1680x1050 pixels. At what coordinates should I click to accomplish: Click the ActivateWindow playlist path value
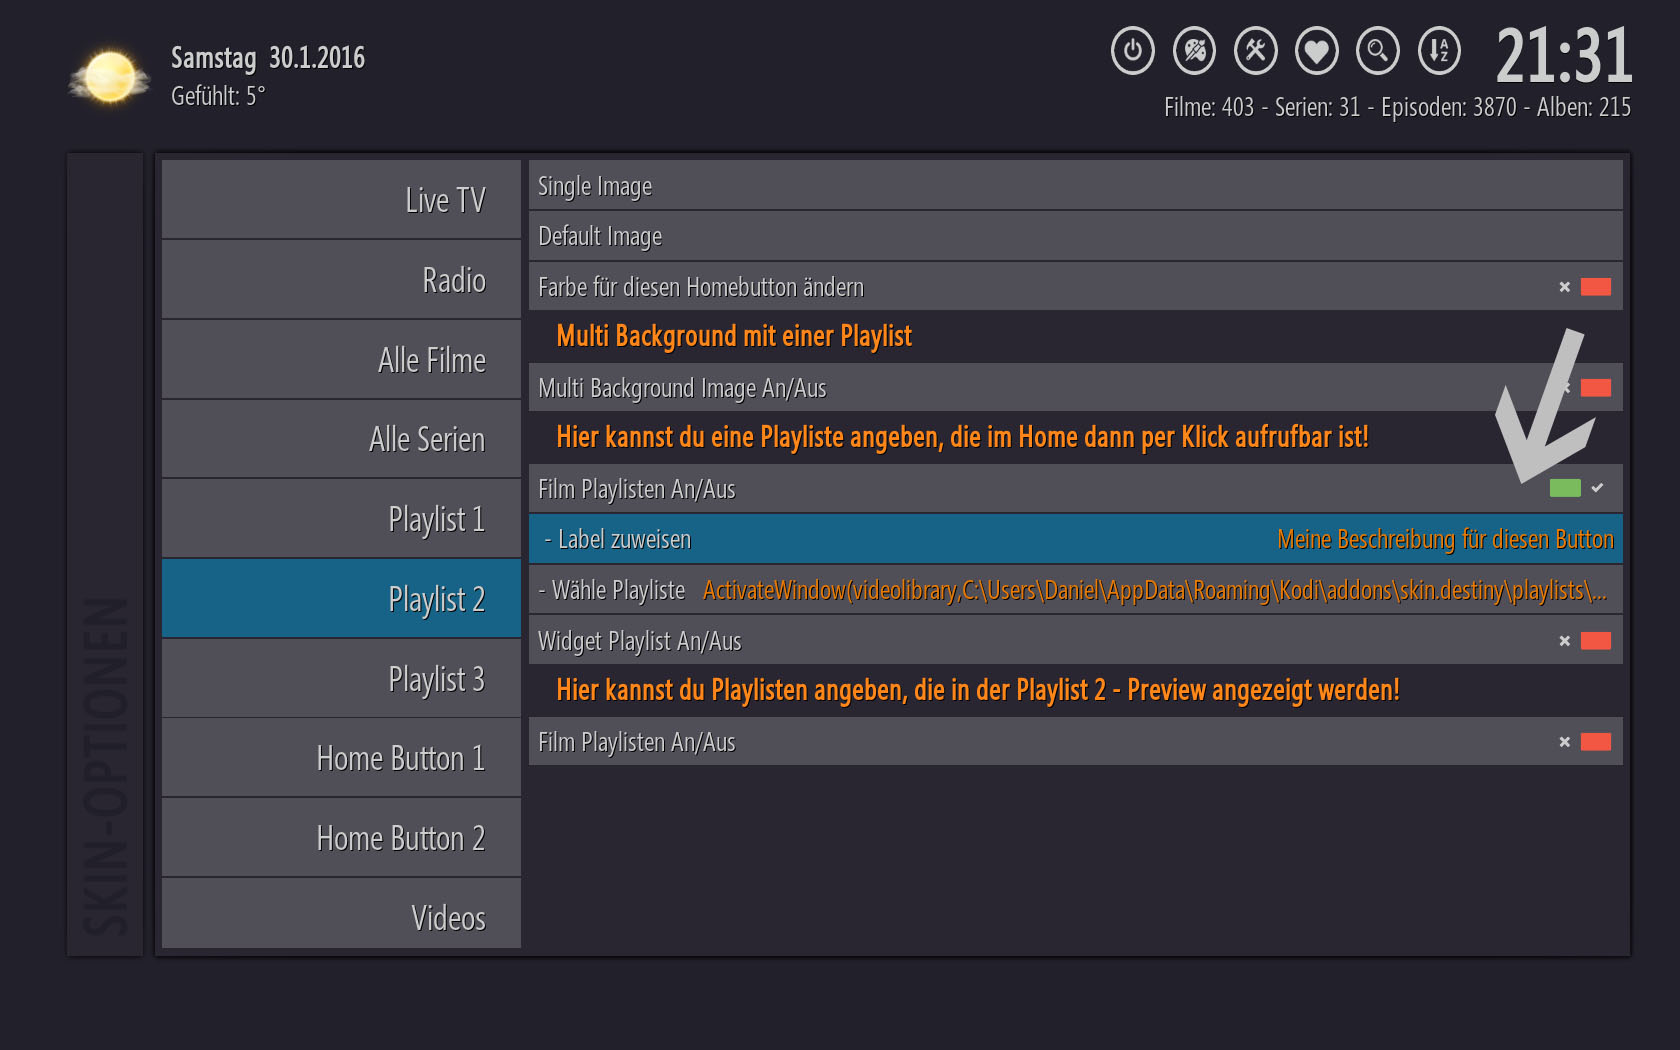pyautogui.click(x=1155, y=590)
